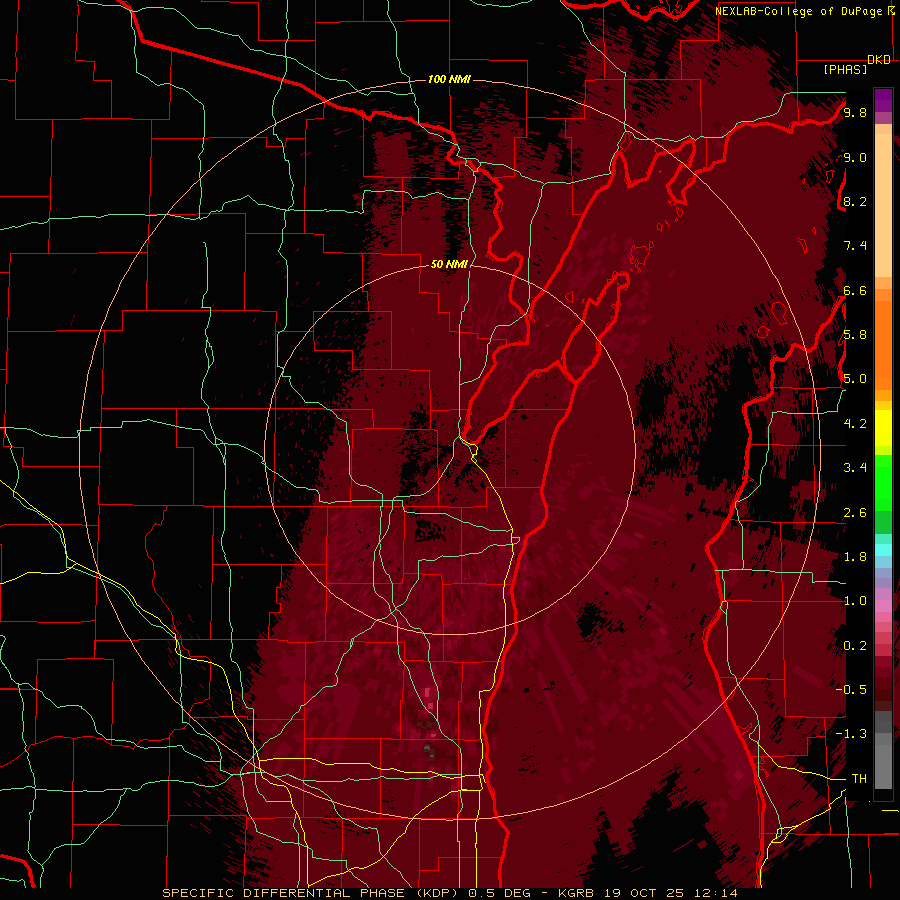The width and height of the screenshot is (900, 900).
Task: Click the 1.0 value on the color scale
Action: pos(855,601)
